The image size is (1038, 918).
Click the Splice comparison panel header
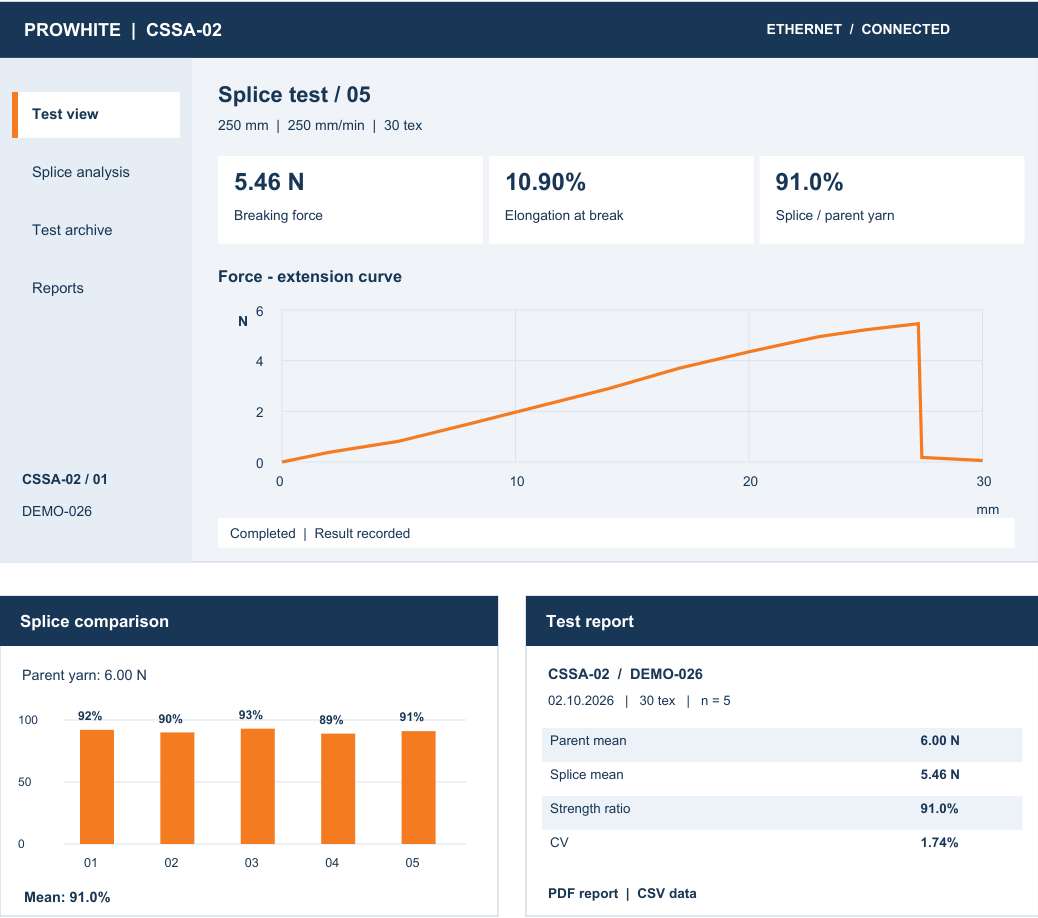pos(249,621)
